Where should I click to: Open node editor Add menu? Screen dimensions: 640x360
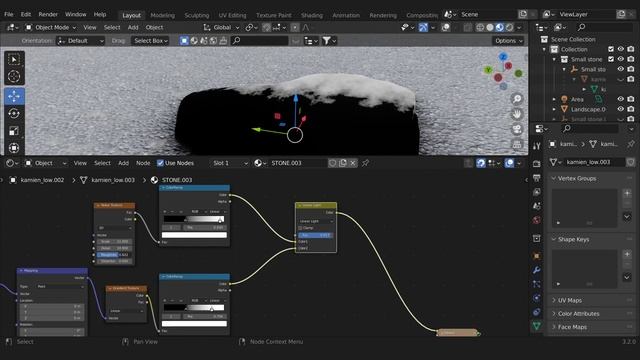click(x=123, y=163)
